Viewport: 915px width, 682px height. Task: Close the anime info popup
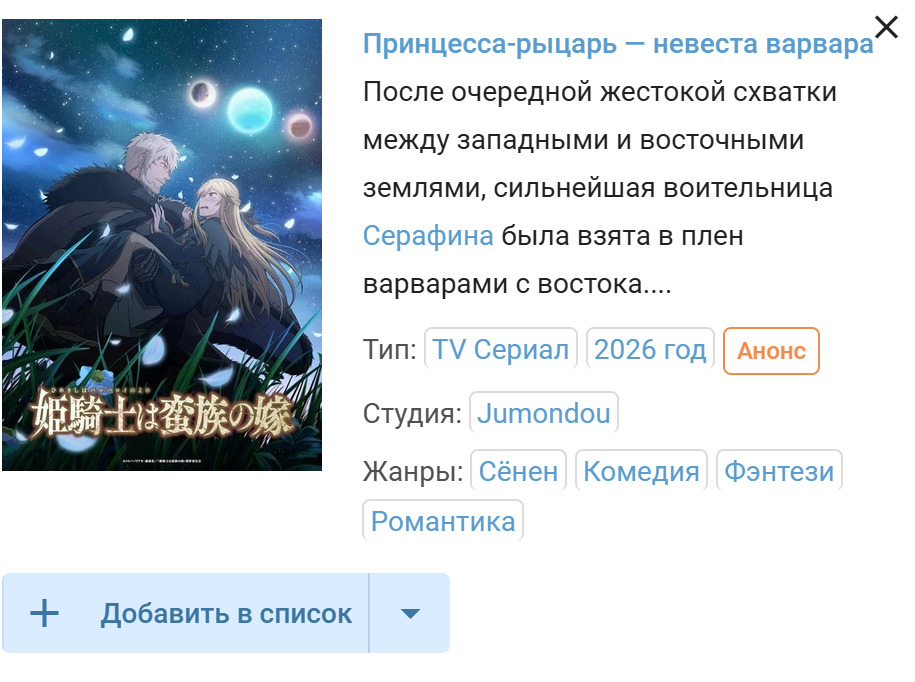click(x=886, y=27)
